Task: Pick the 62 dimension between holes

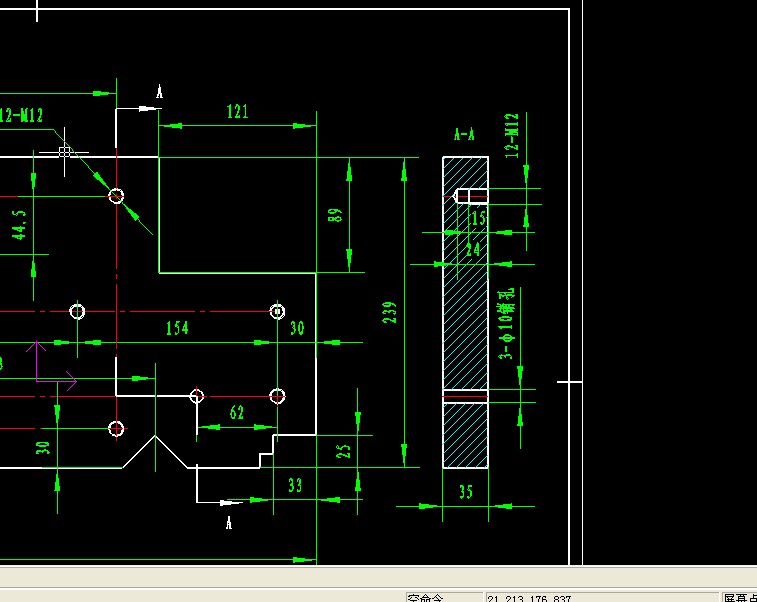Action: click(x=237, y=412)
